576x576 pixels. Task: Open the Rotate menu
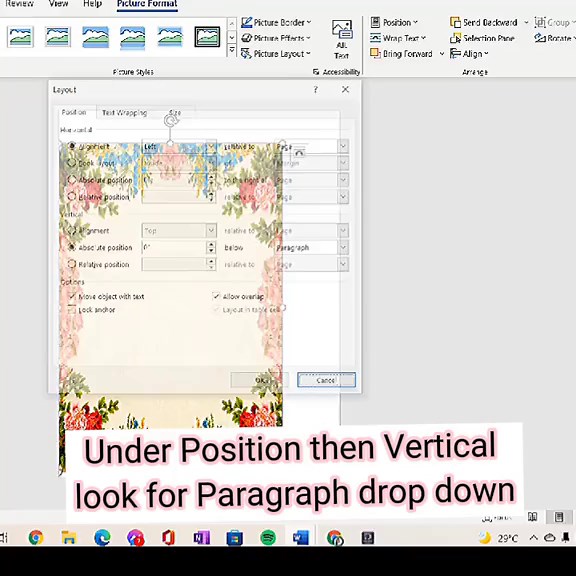[554, 38]
